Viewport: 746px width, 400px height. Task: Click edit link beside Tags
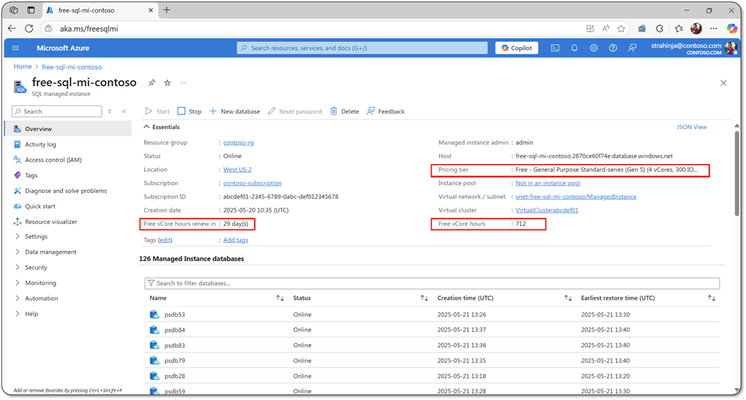(165, 240)
